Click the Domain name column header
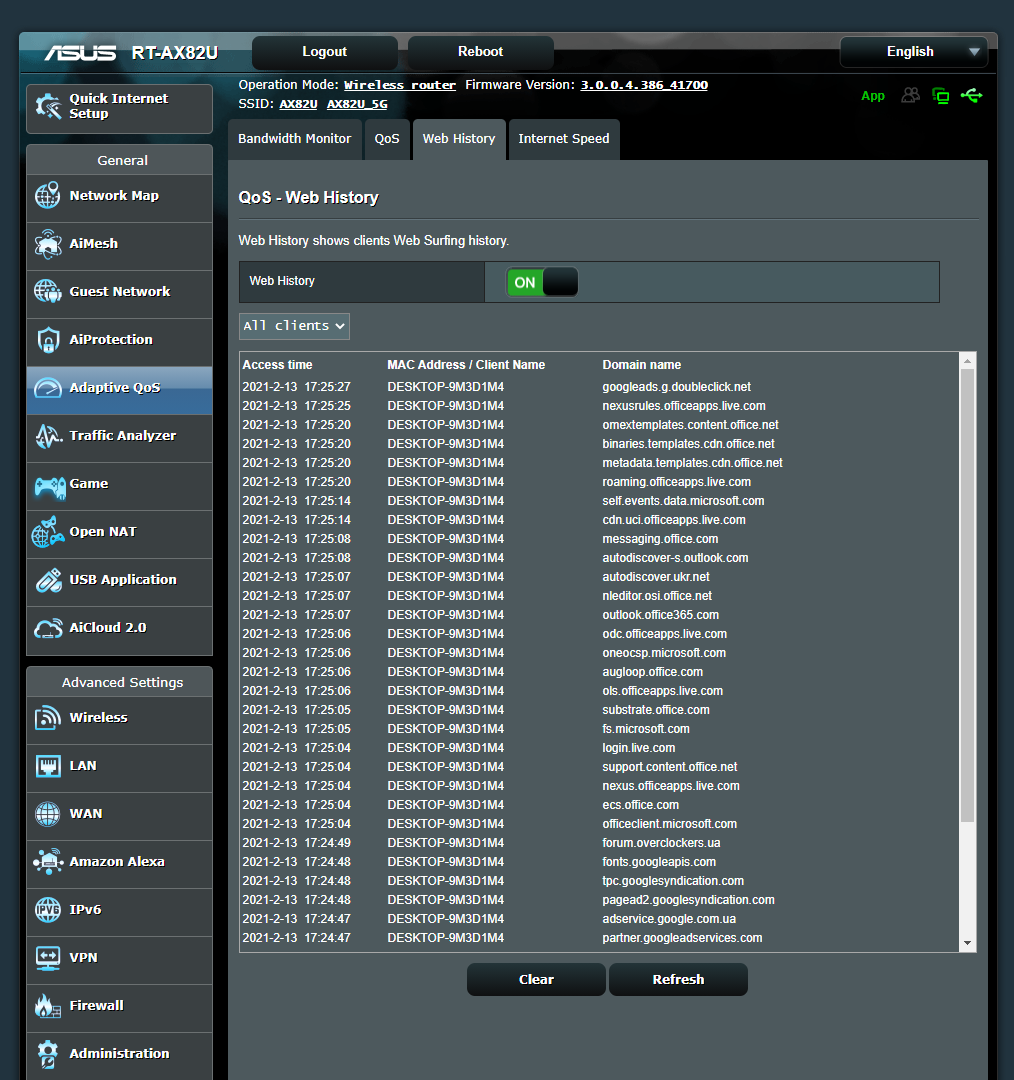This screenshot has width=1014, height=1080. [641, 365]
